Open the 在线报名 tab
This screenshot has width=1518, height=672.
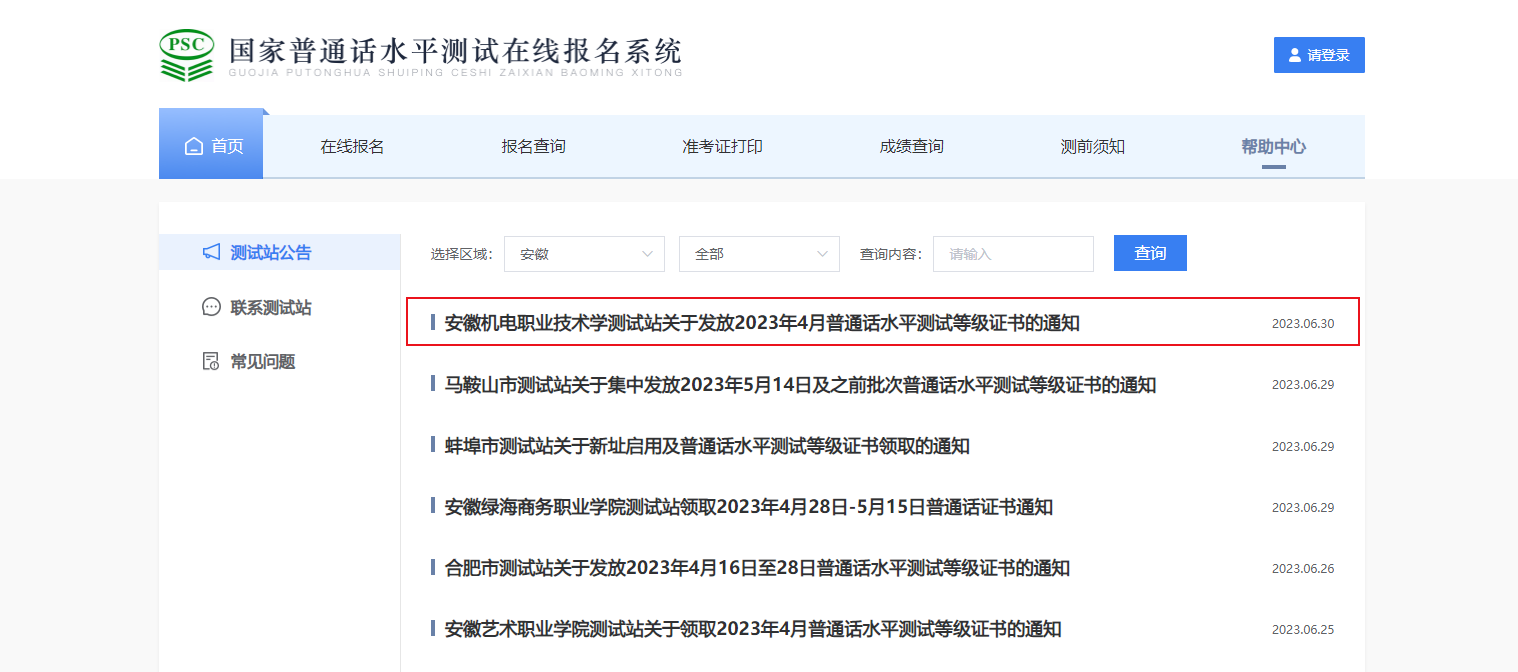pyautogui.click(x=352, y=147)
